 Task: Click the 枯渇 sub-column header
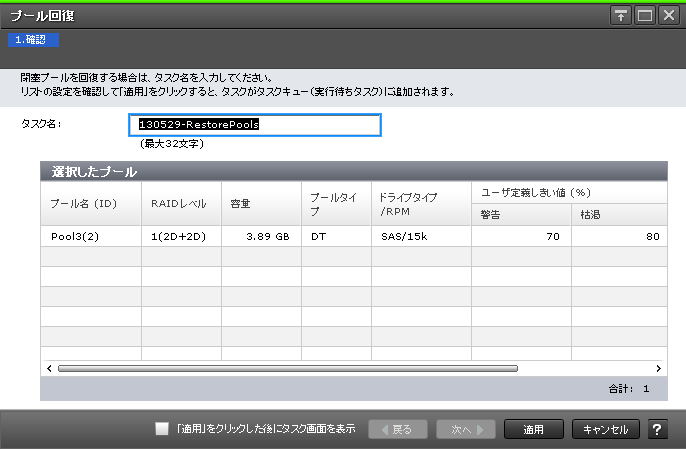point(620,214)
